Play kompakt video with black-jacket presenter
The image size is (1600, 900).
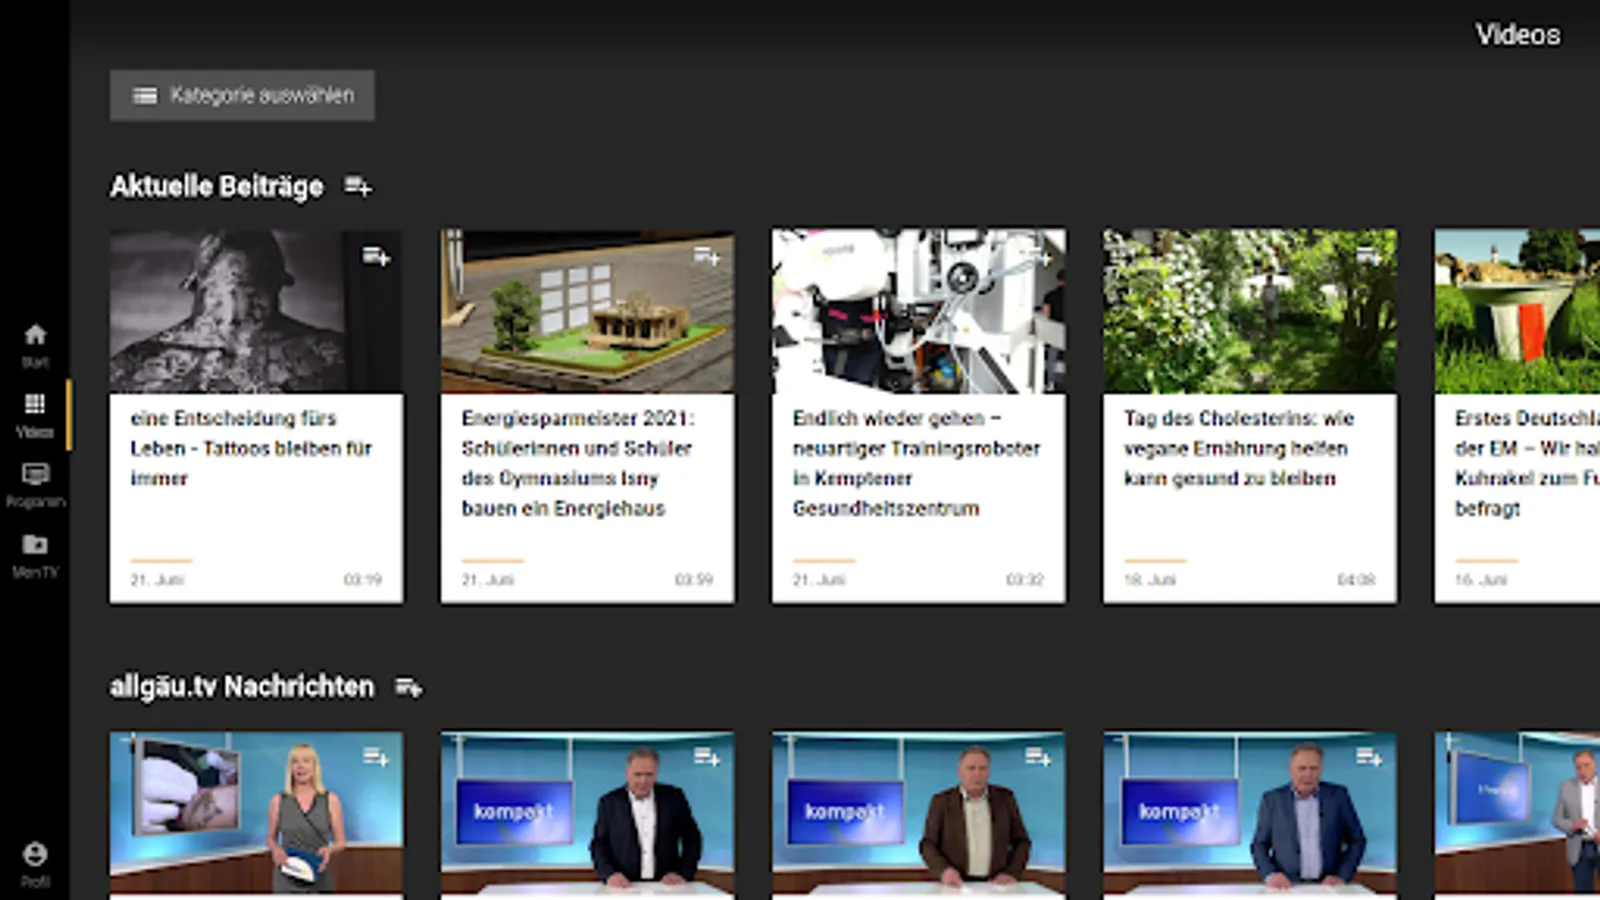click(587, 813)
